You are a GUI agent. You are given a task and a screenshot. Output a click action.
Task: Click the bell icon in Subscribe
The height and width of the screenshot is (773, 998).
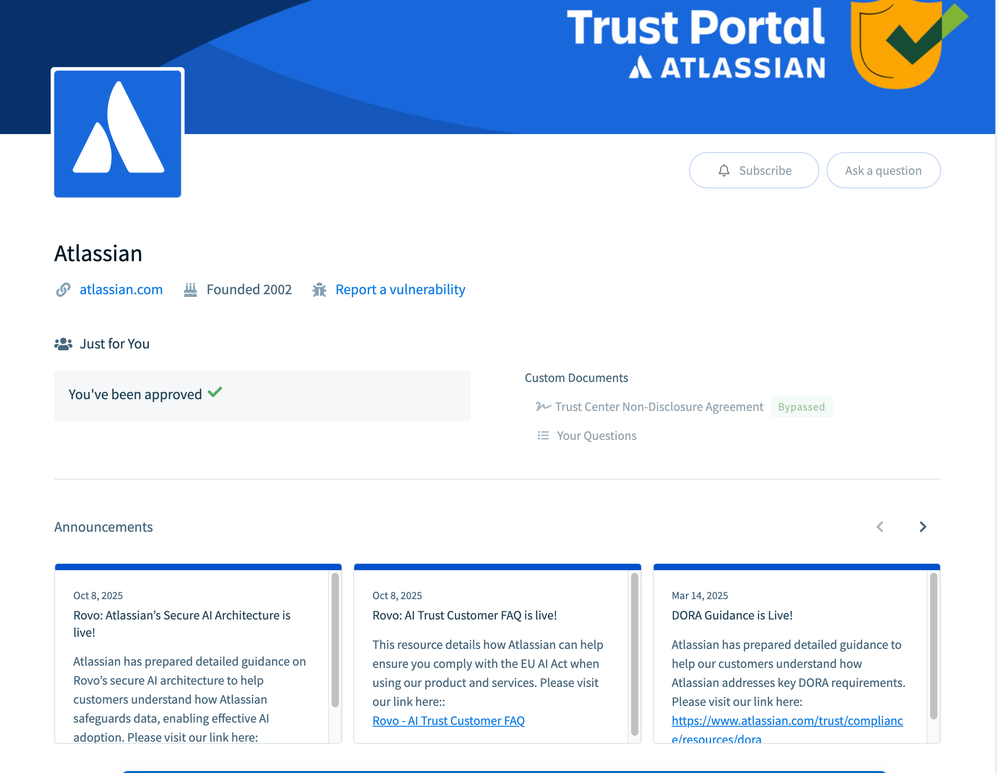pos(724,170)
